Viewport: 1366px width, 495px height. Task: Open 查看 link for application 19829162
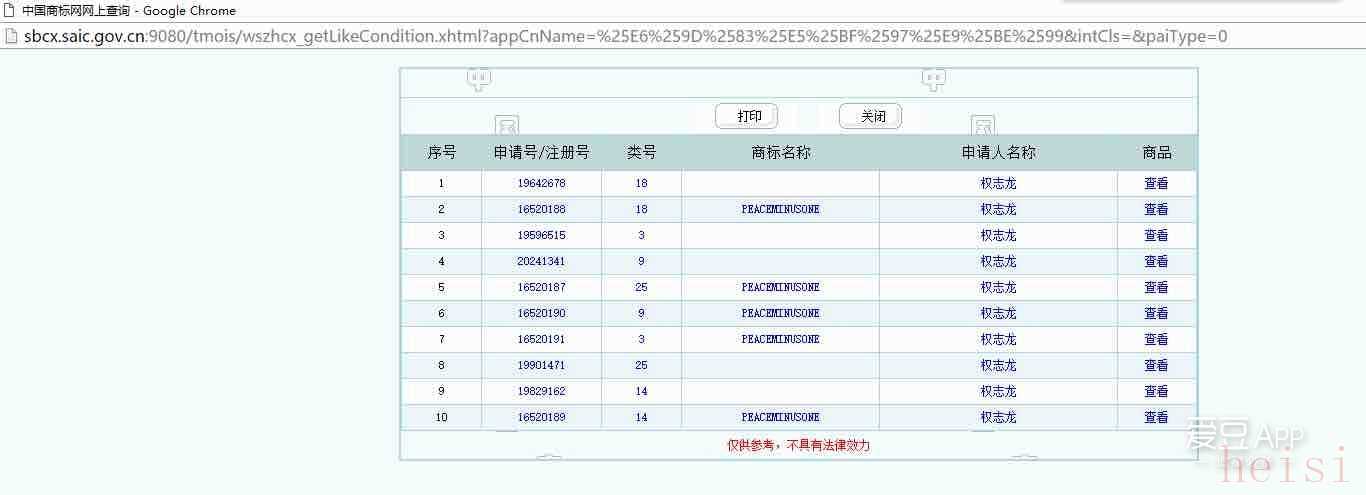click(x=1156, y=392)
